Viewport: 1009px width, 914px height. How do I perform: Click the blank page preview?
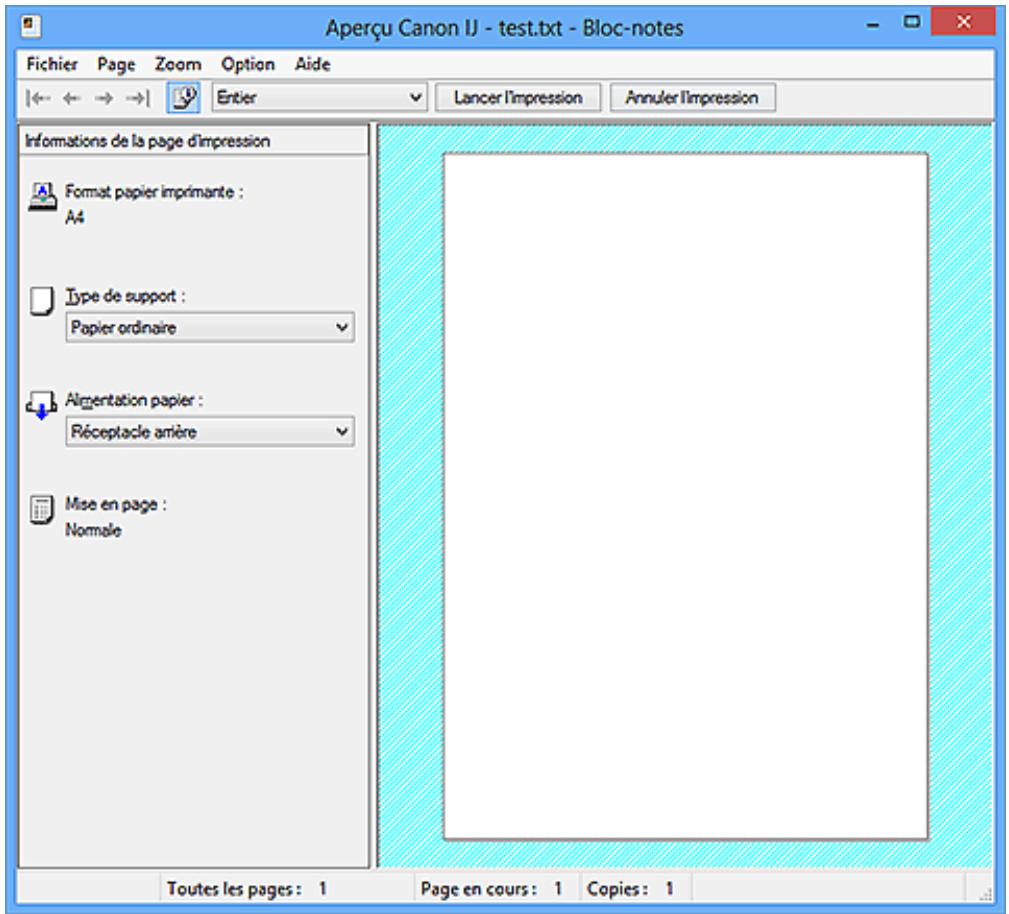(685, 496)
